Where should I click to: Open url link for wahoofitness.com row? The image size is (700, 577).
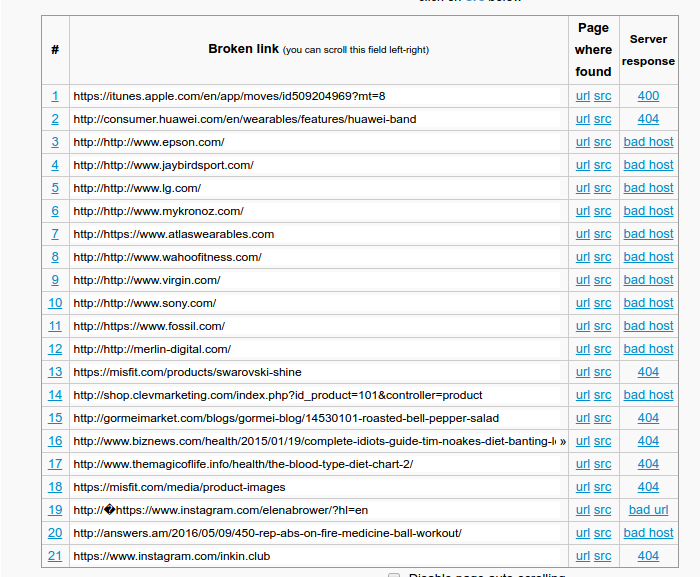tap(583, 257)
